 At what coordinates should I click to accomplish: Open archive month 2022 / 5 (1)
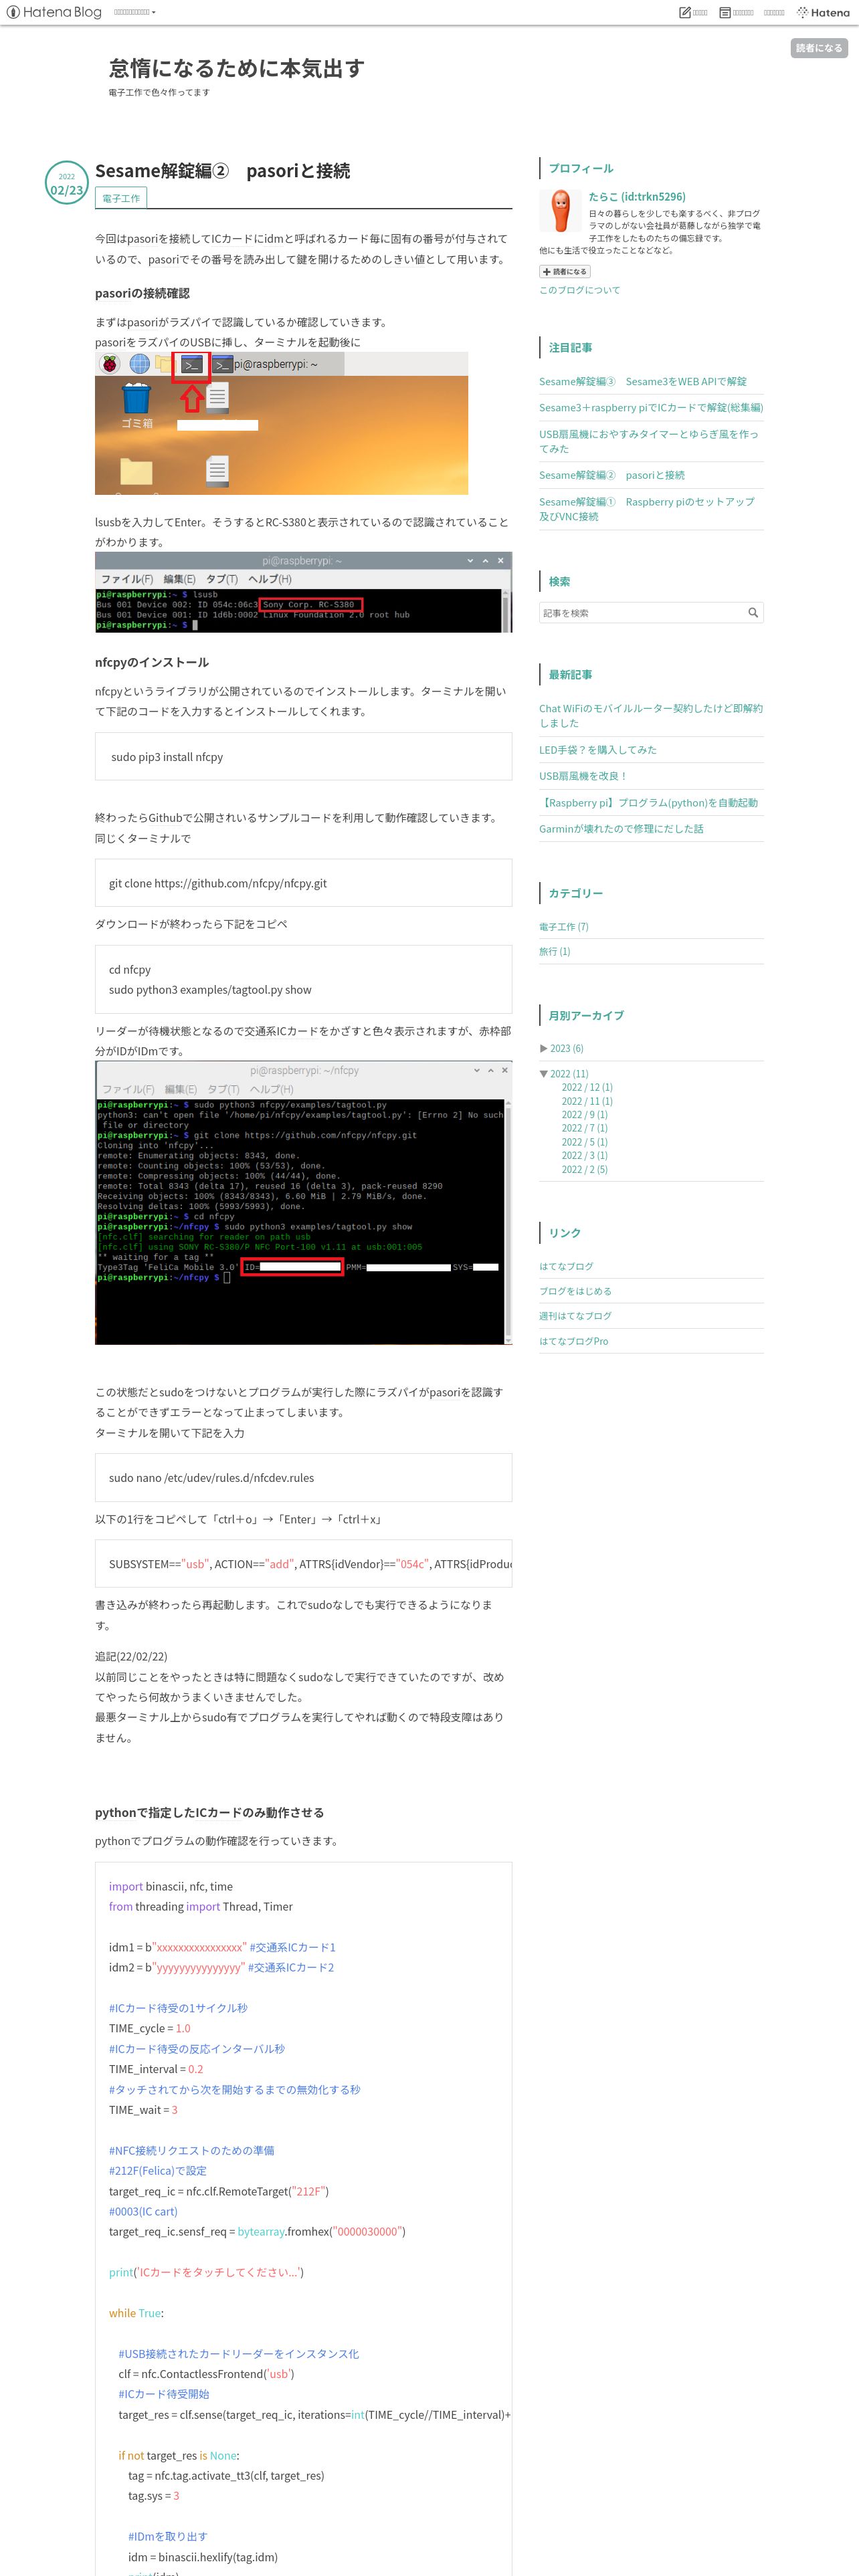click(584, 1142)
